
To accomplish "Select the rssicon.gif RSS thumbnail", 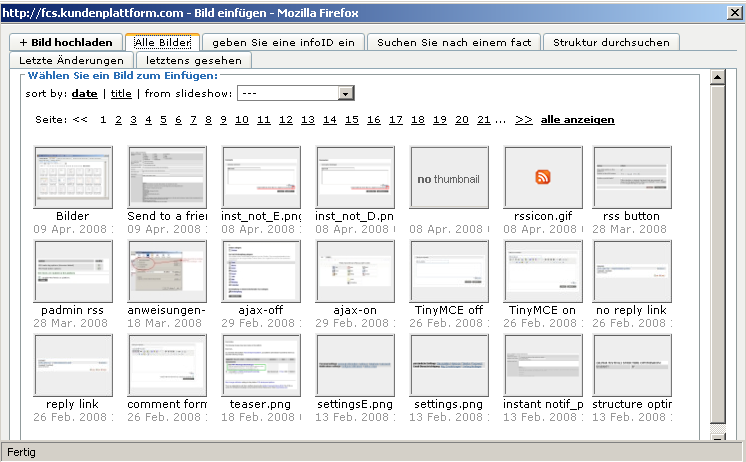I will click(x=543, y=177).
